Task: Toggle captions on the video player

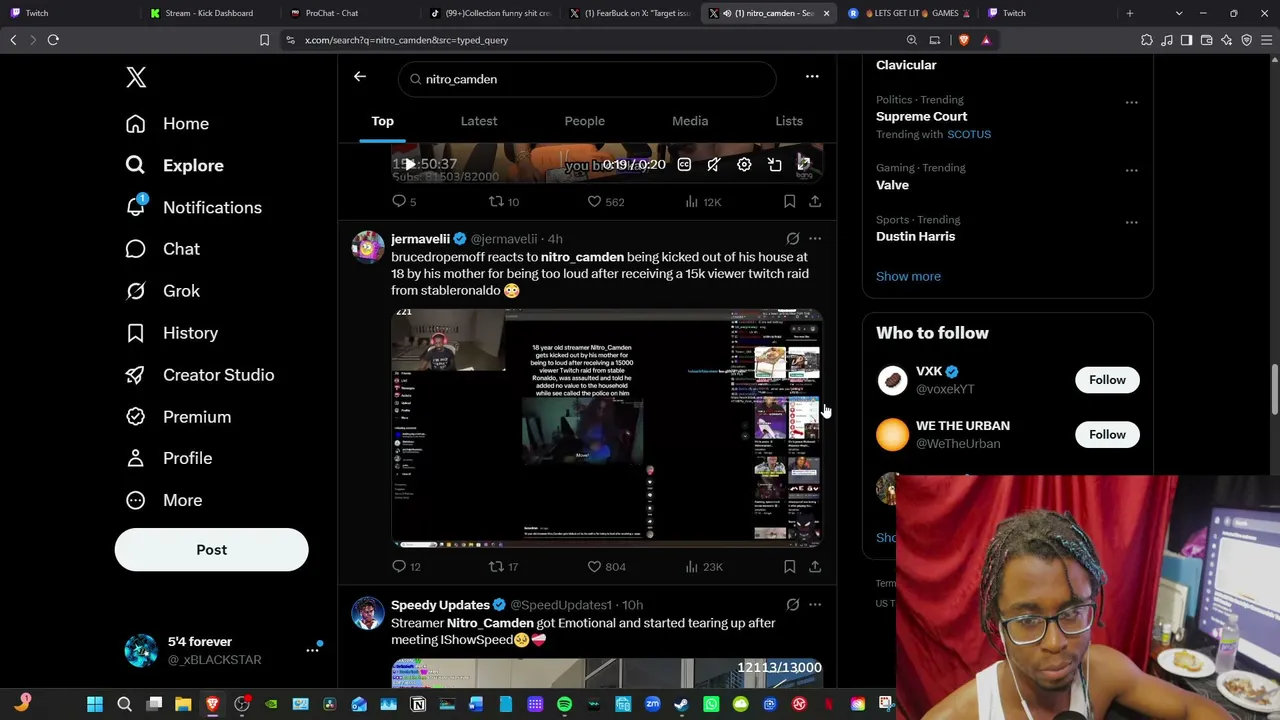Action: click(x=684, y=165)
